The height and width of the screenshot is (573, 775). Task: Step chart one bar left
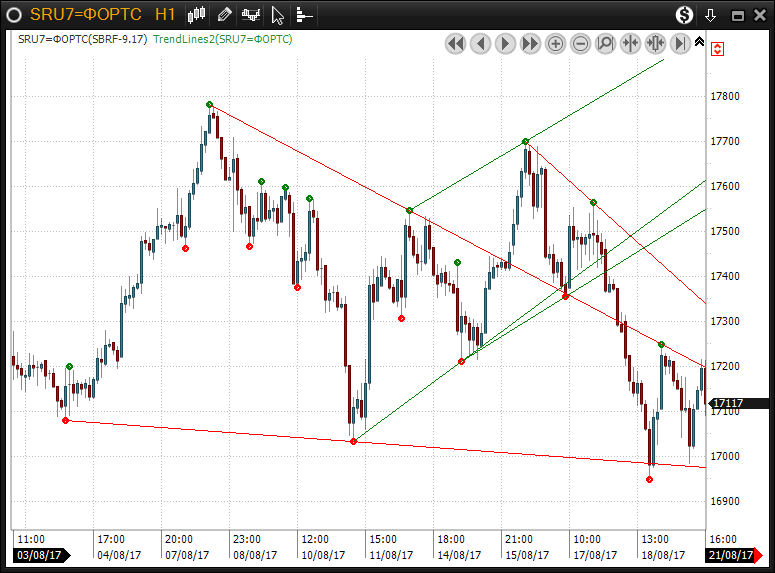point(480,43)
